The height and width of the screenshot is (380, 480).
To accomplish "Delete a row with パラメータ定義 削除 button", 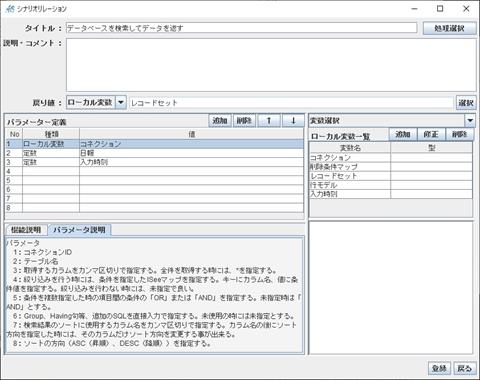I will [x=244, y=120].
